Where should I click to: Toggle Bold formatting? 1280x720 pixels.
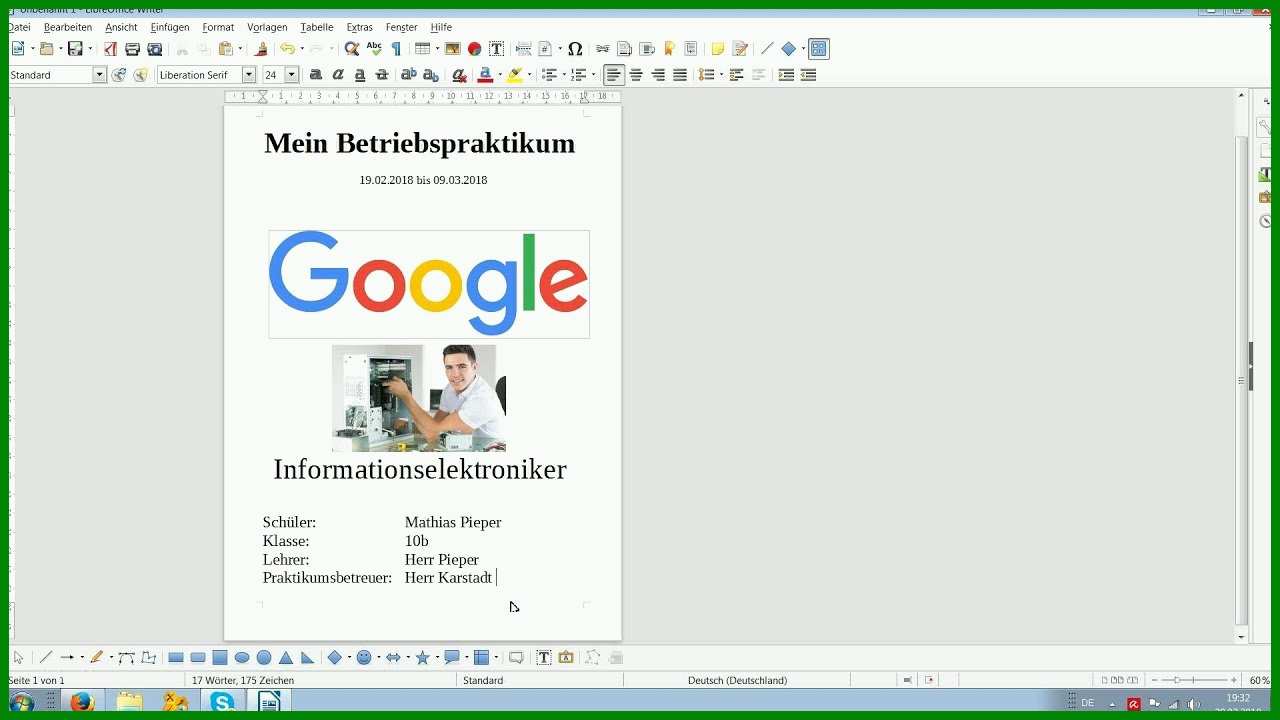point(316,75)
